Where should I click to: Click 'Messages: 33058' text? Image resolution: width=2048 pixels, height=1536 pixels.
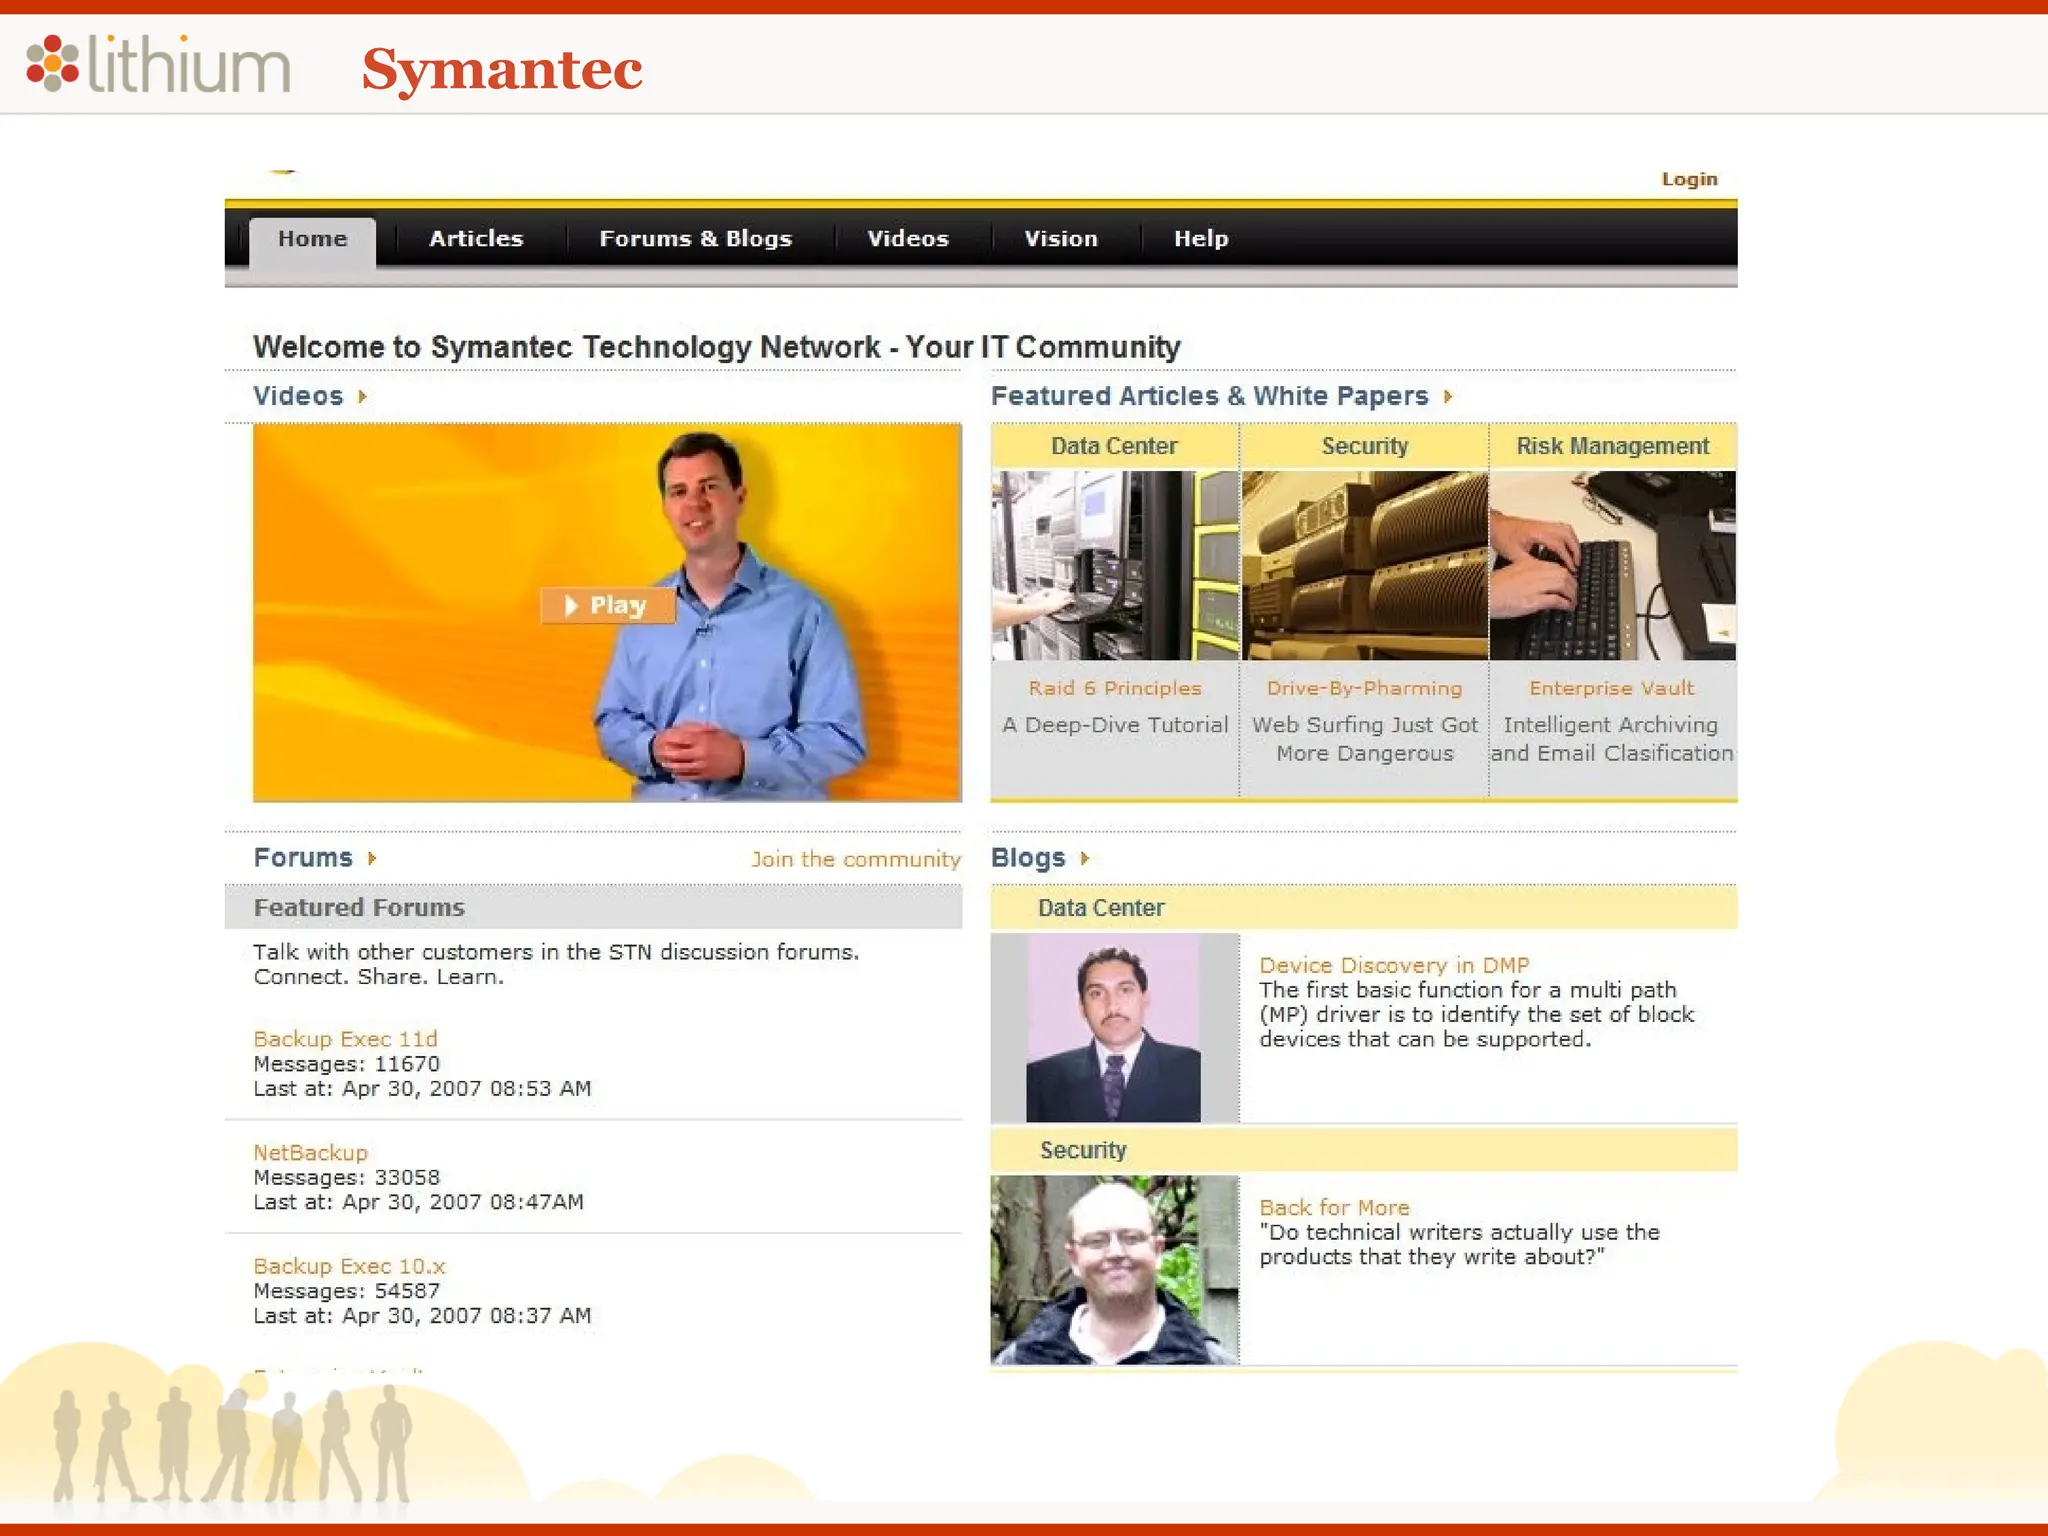pos(346,1177)
